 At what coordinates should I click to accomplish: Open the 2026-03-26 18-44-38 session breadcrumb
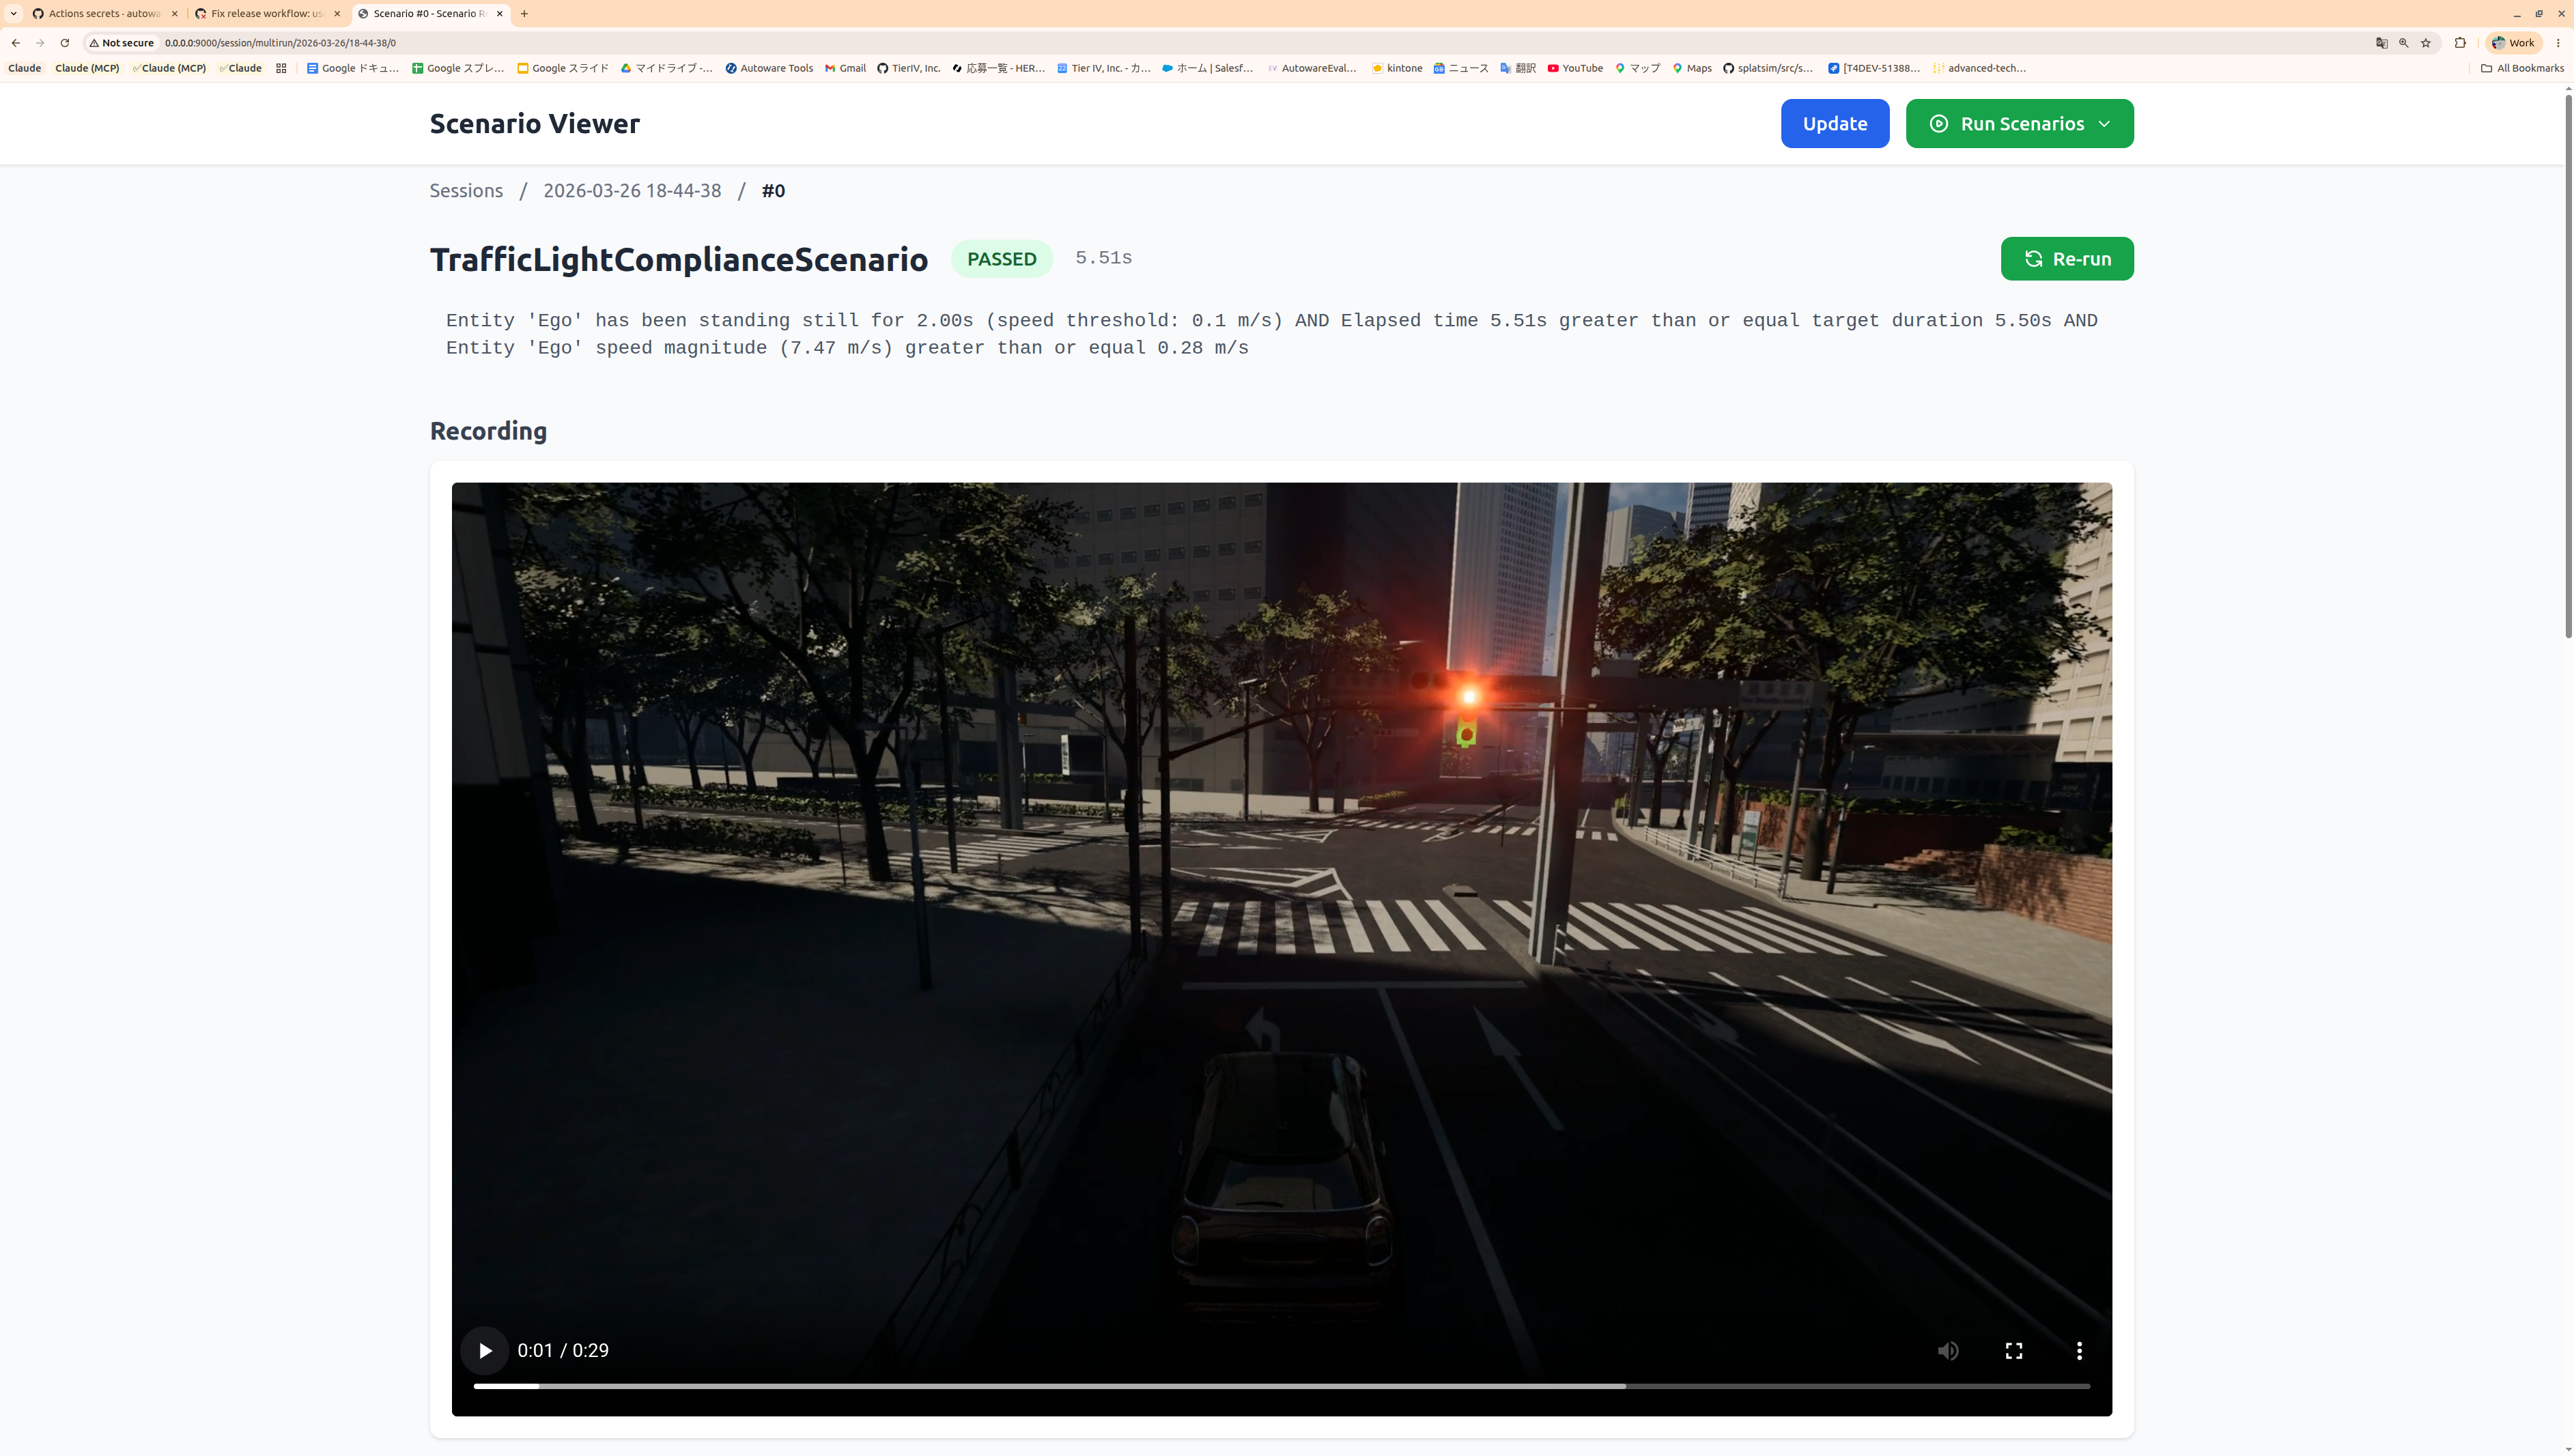632,190
